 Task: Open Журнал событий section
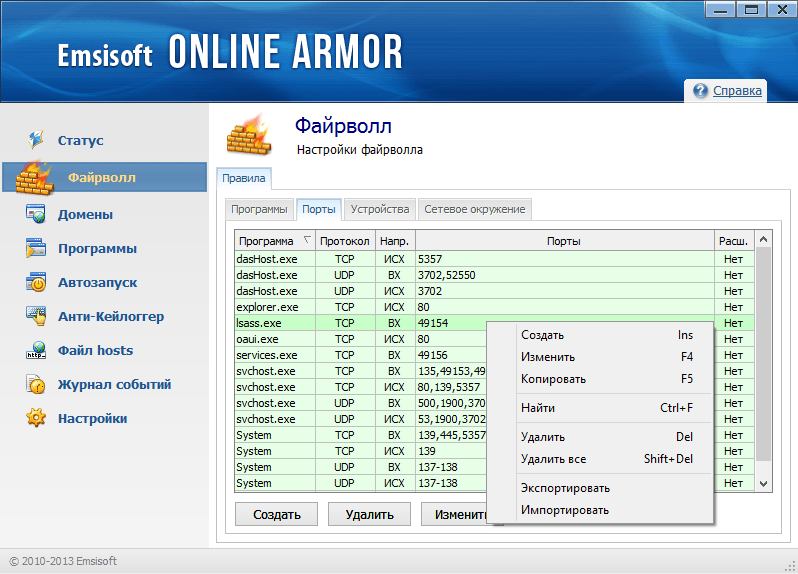coord(115,384)
